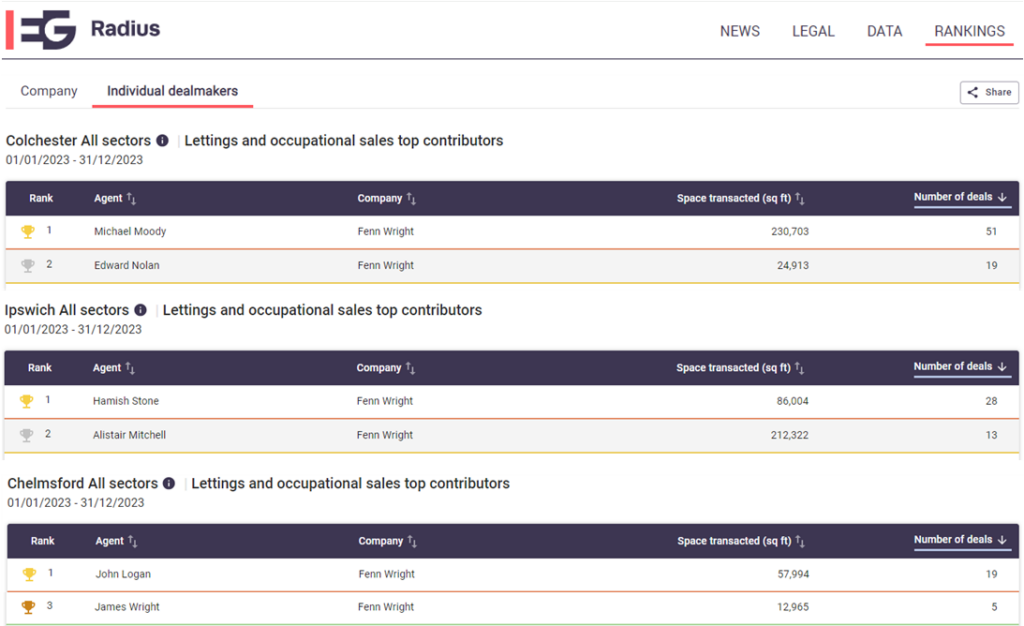The width and height of the screenshot is (1024, 626).
Task: Click the 24,913 space transacted value
Action: coord(793,266)
